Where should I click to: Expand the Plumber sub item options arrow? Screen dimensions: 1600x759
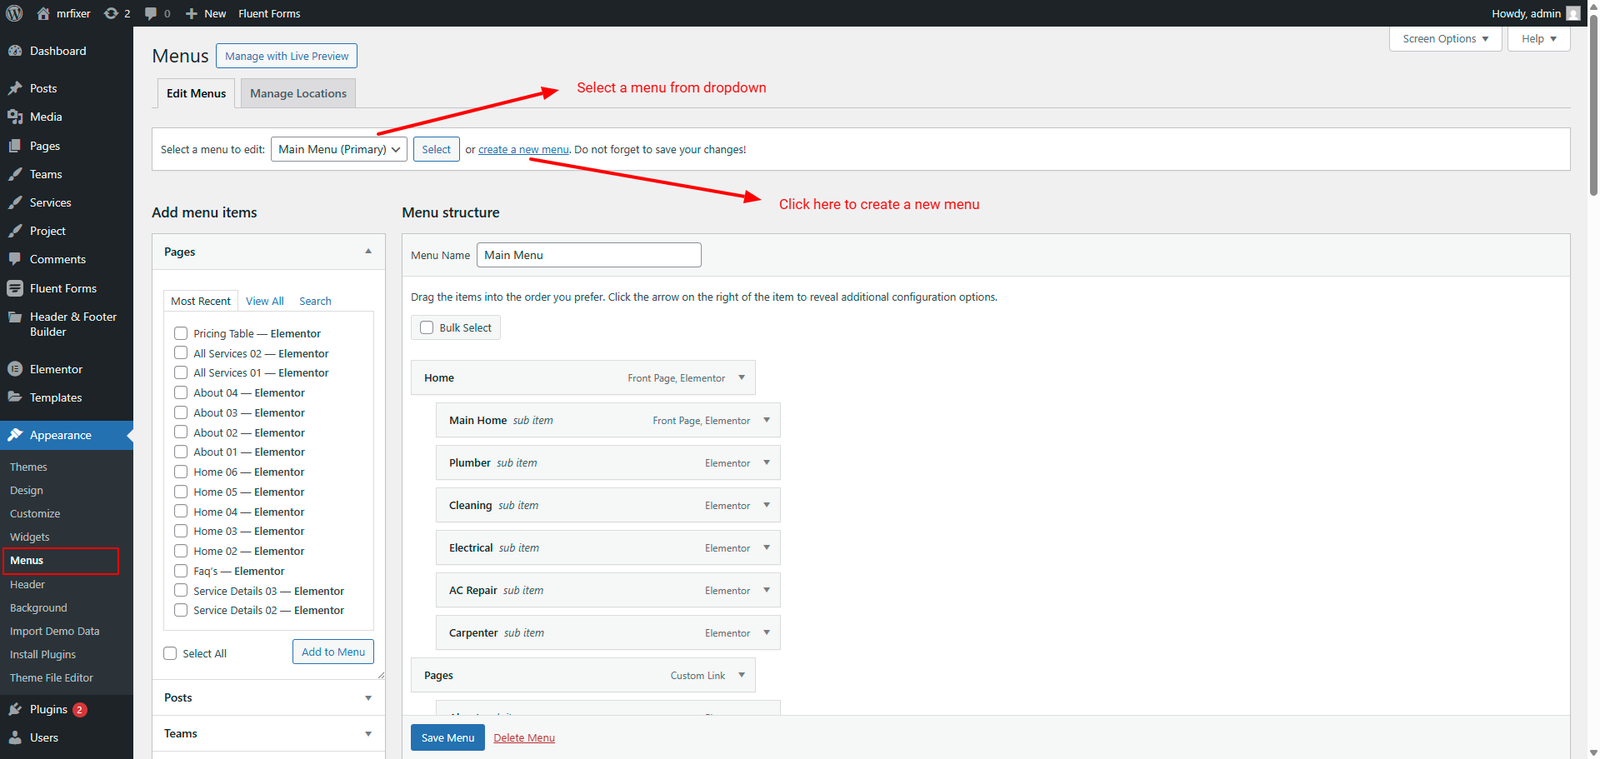point(767,463)
